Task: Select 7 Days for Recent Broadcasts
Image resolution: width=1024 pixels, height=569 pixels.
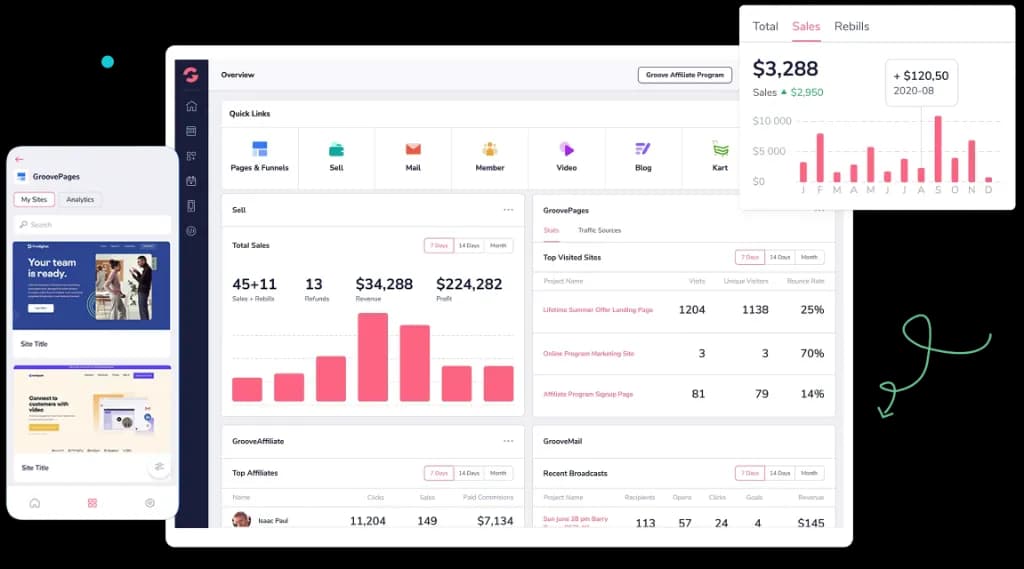Action: (x=750, y=473)
